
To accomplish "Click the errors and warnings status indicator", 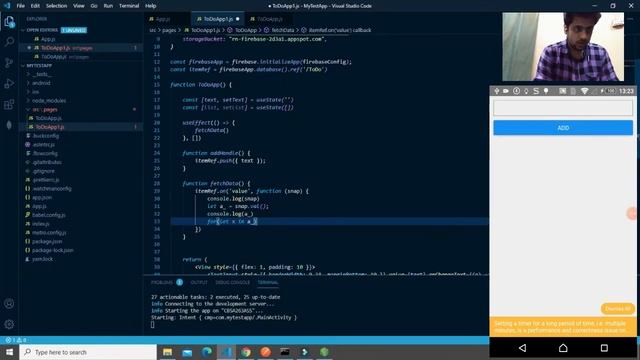I will (16, 340).
